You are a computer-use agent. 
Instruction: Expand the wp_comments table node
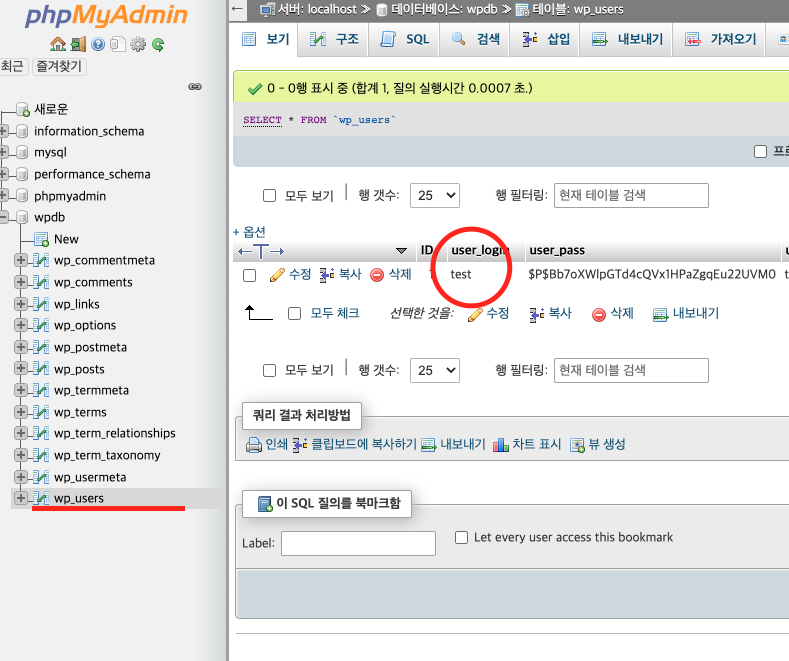coord(21,282)
